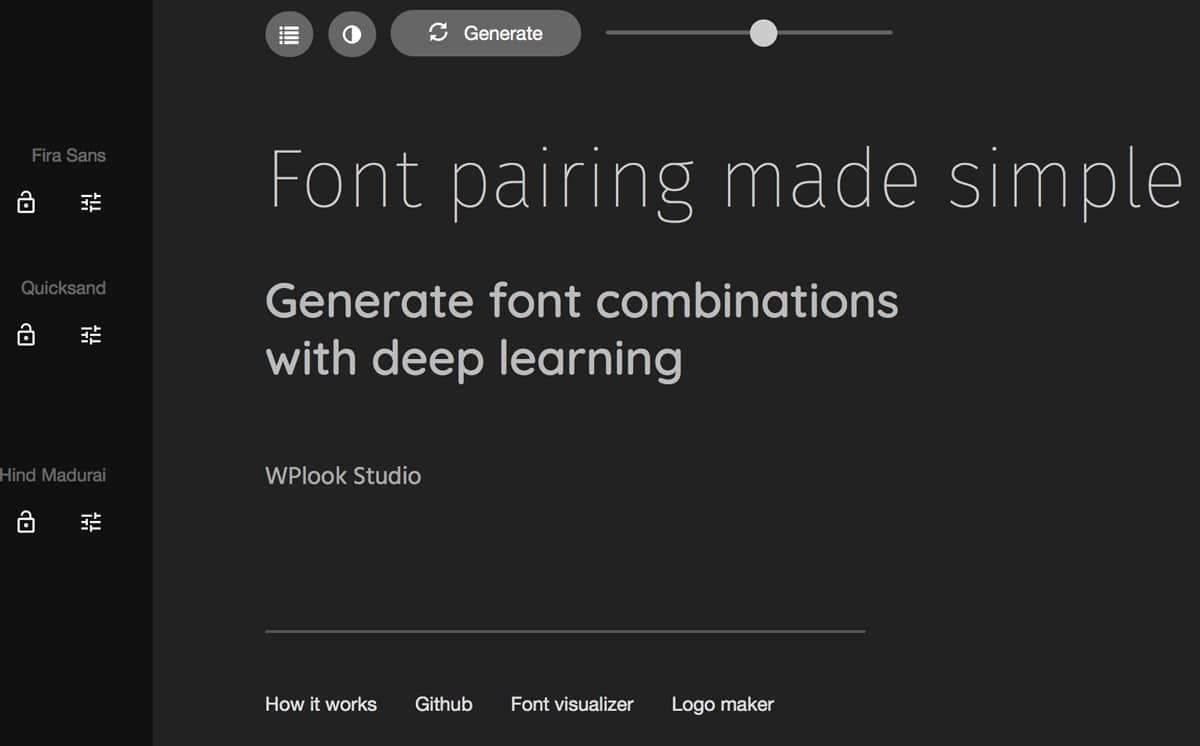Edit the 'WPlook Studio' body text
The width and height of the screenshot is (1200, 746).
coord(343,476)
